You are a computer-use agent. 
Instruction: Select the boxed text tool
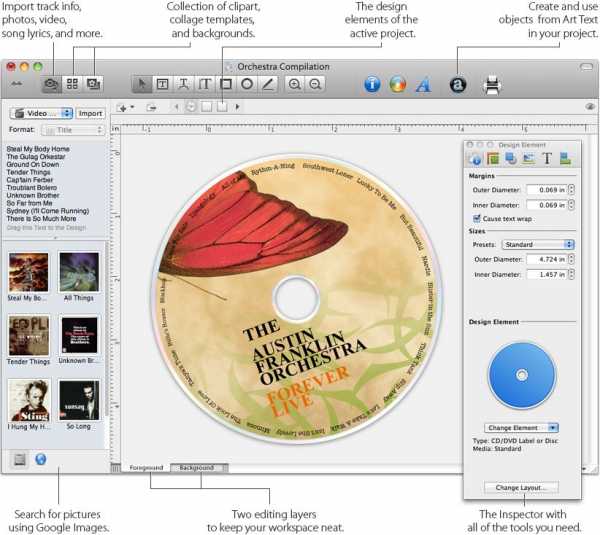(x=163, y=84)
